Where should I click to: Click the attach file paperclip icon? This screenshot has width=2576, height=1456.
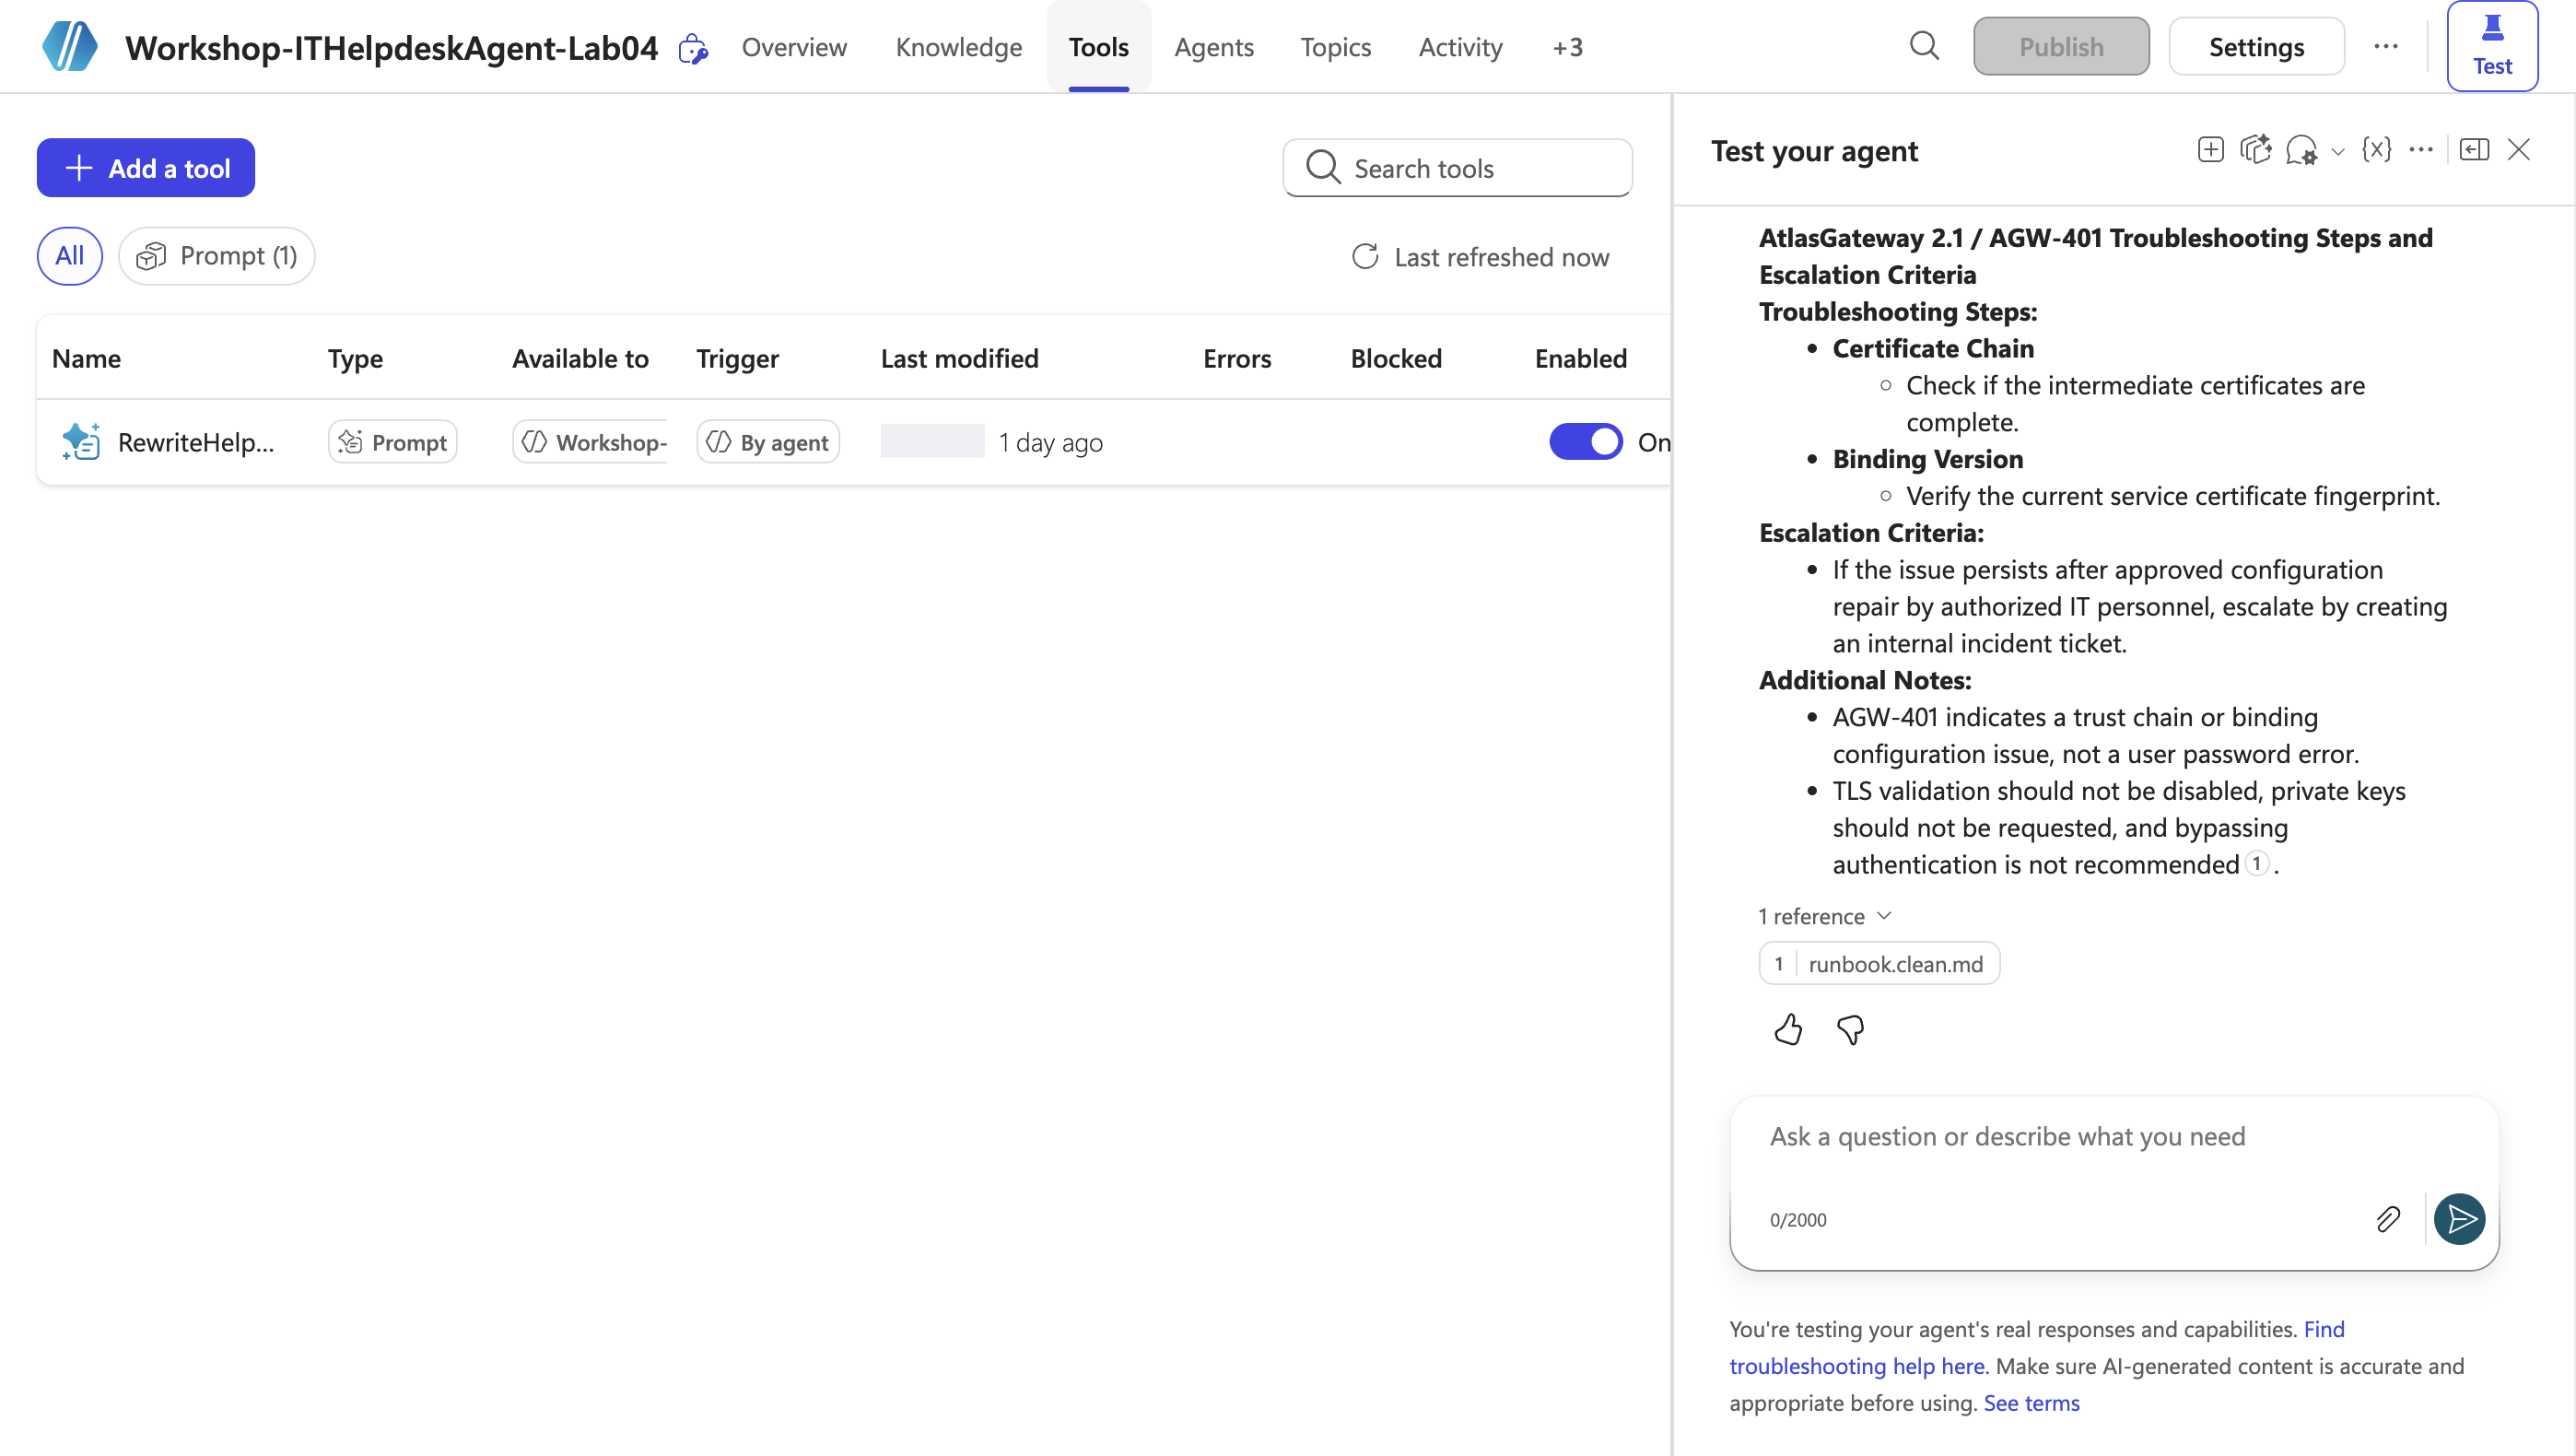(x=2388, y=1219)
